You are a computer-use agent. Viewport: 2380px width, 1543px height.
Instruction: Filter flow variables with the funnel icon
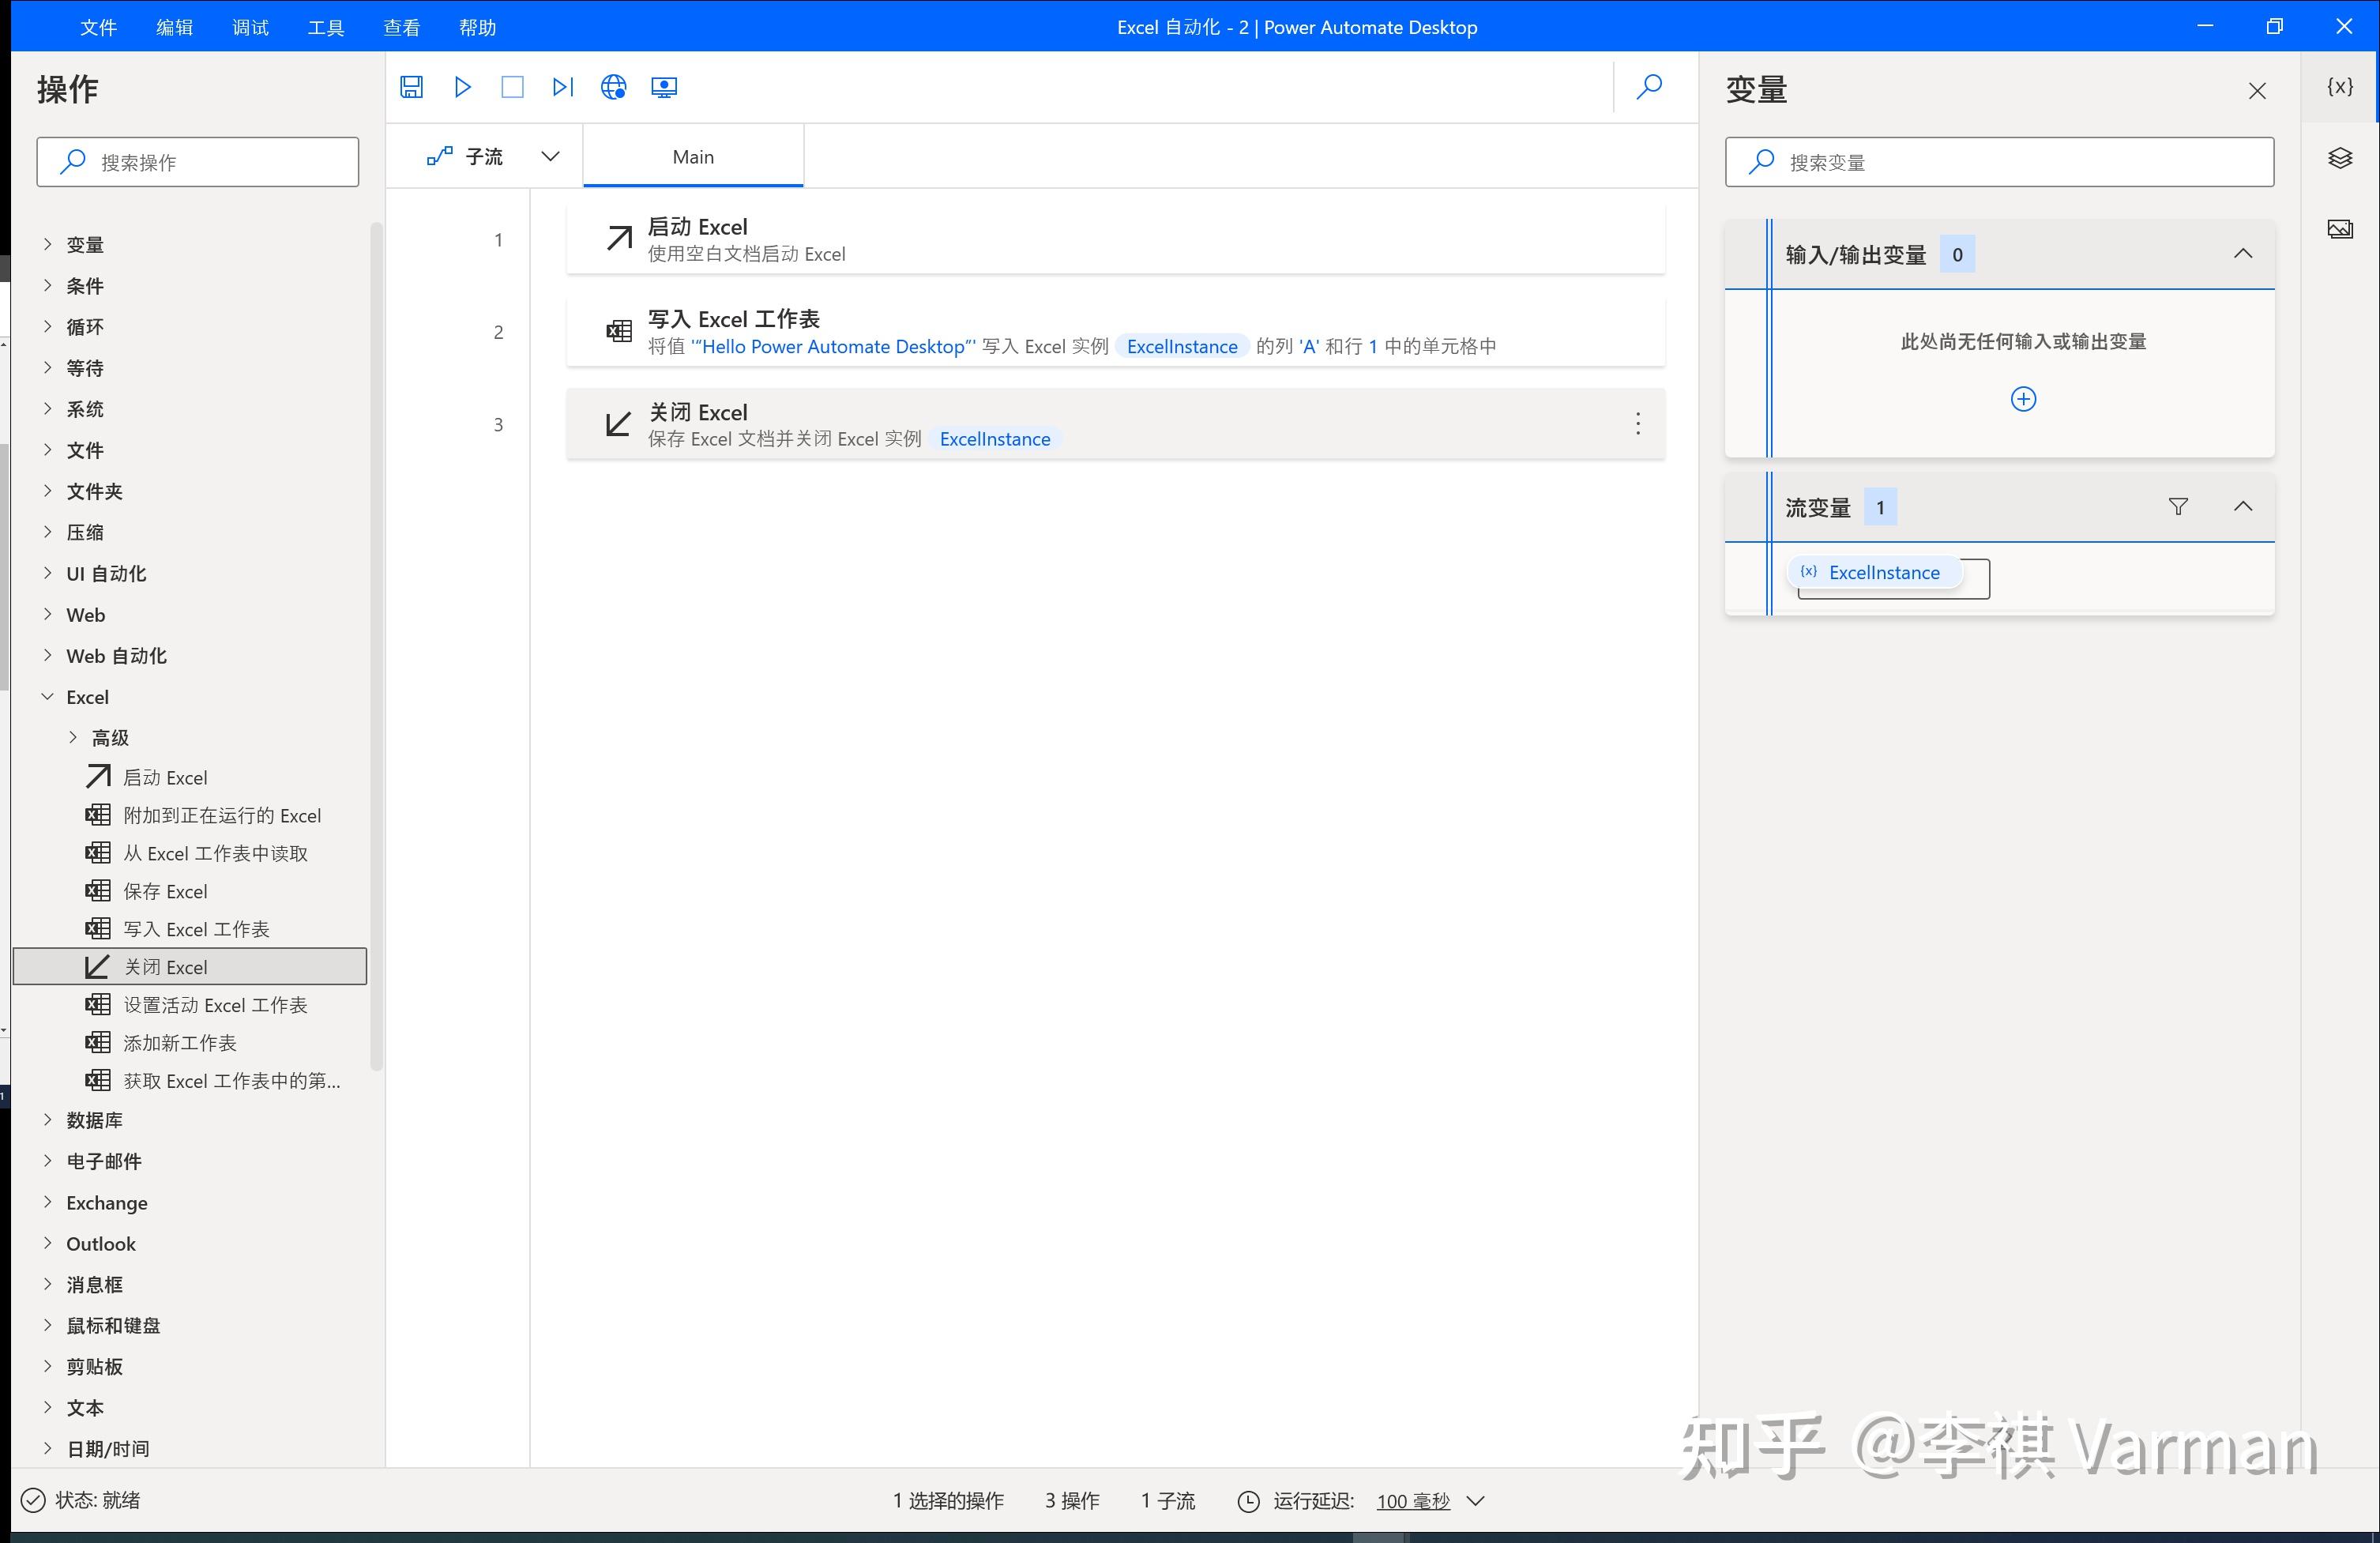[x=2178, y=506]
